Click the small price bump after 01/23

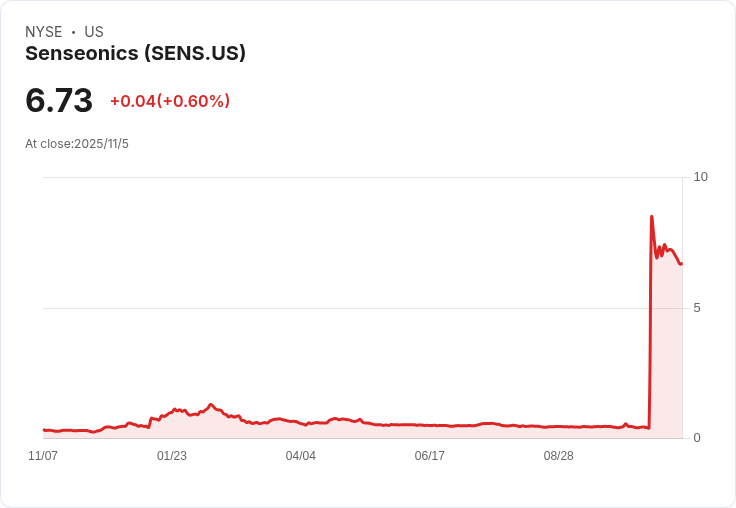tap(211, 405)
